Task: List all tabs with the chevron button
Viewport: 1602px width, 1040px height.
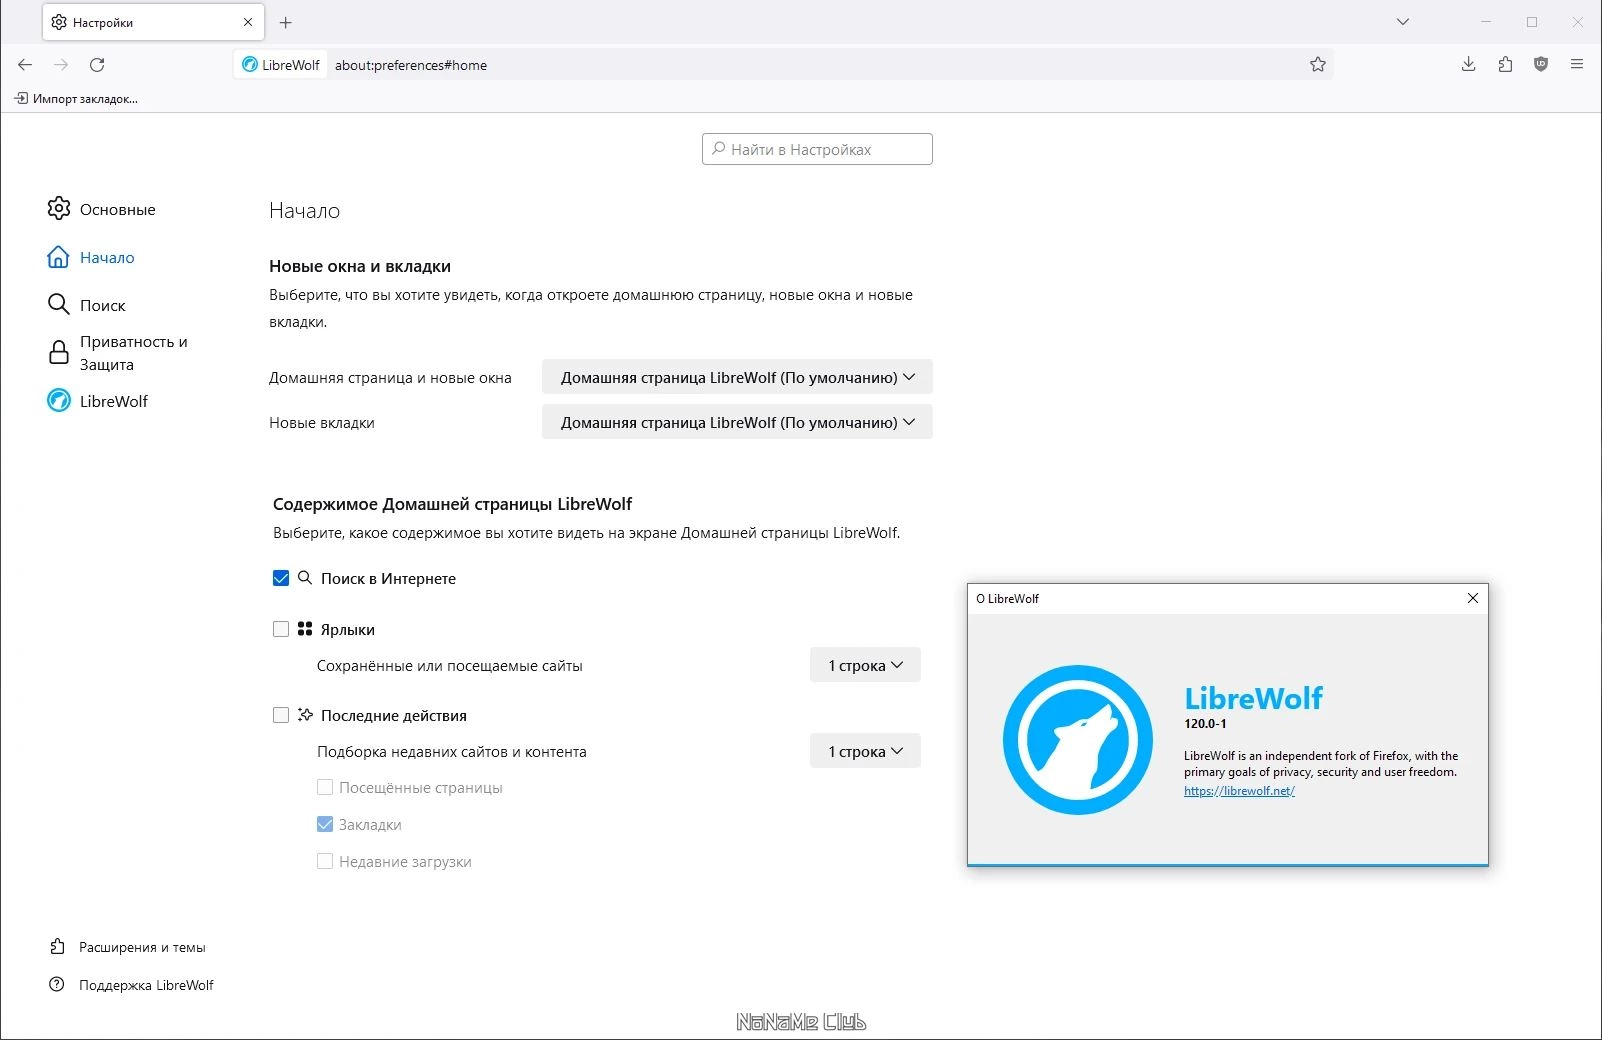Action: [1403, 22]
